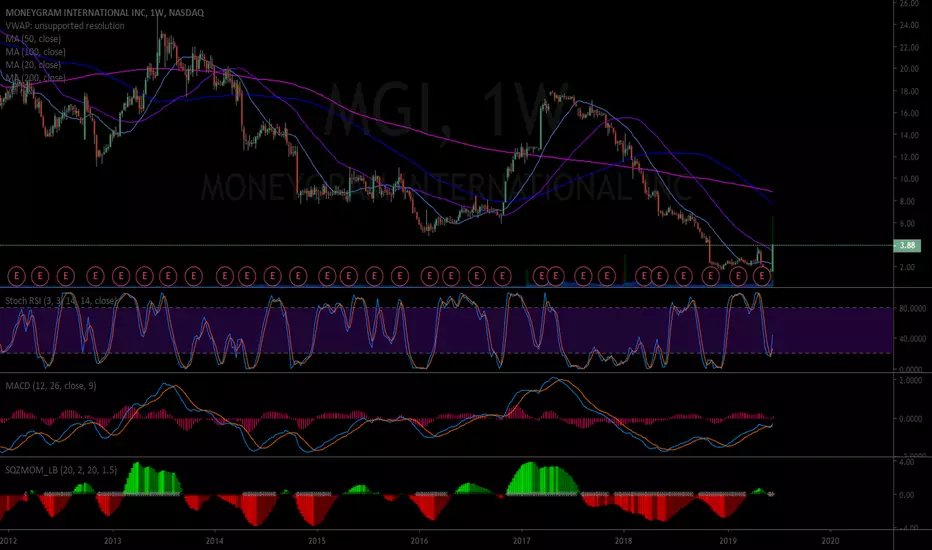
Task: Select the VWAP: unsupported resolution legend
Action: [x=65, y=26]
